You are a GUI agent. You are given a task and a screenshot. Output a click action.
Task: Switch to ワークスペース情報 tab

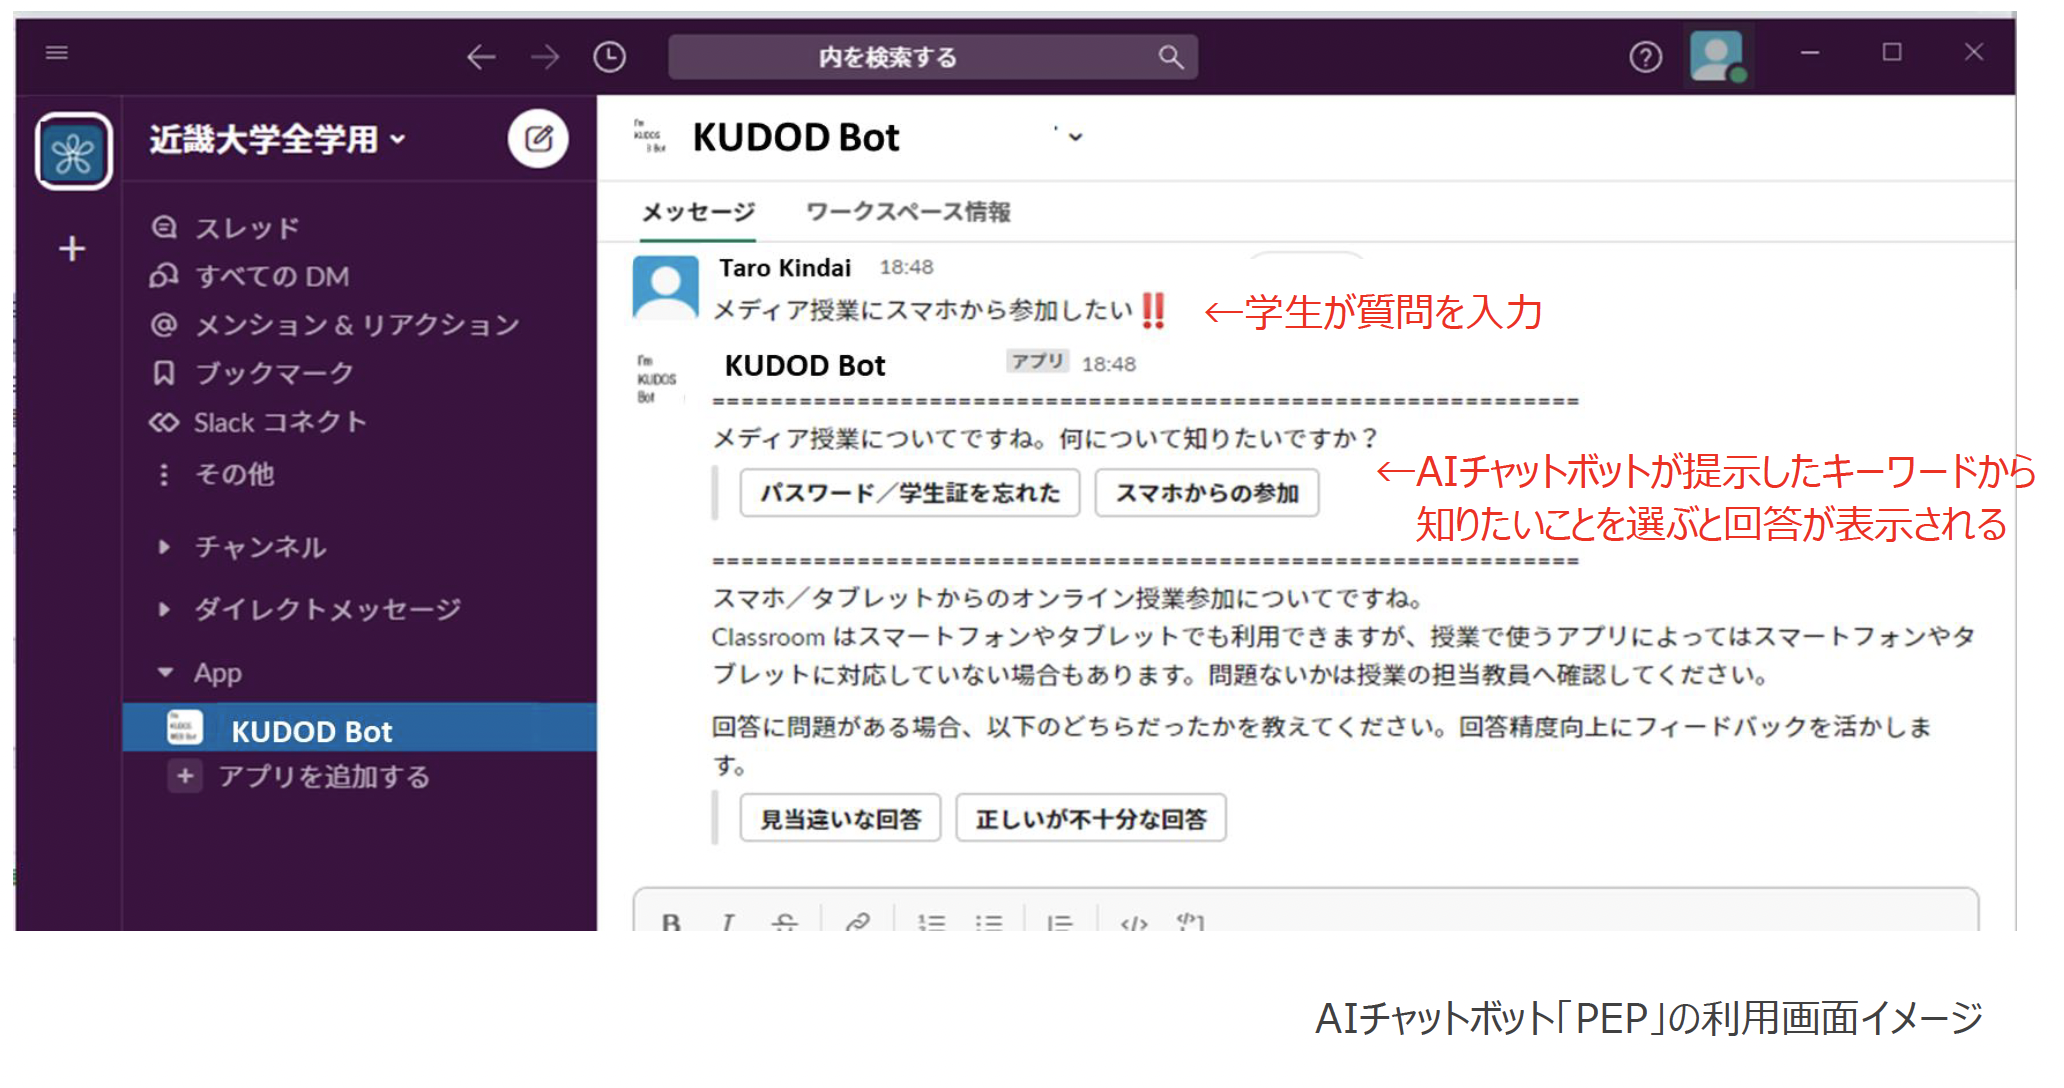(908, 212)
